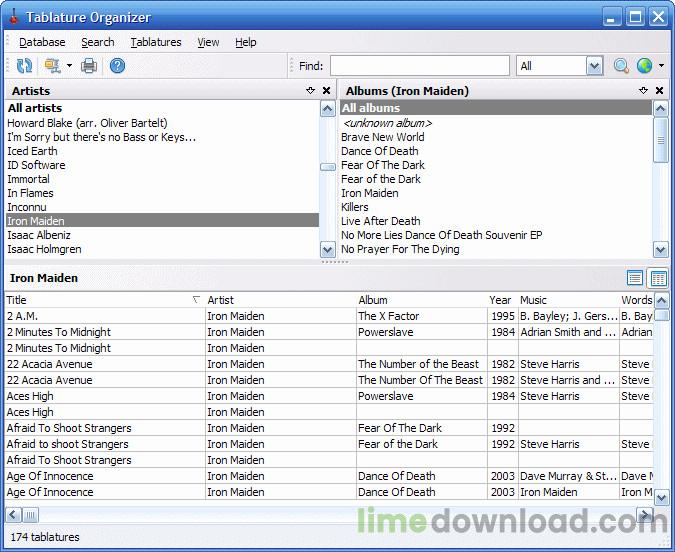Click the horizontal scrollbar thumb in table

(30, 515)
